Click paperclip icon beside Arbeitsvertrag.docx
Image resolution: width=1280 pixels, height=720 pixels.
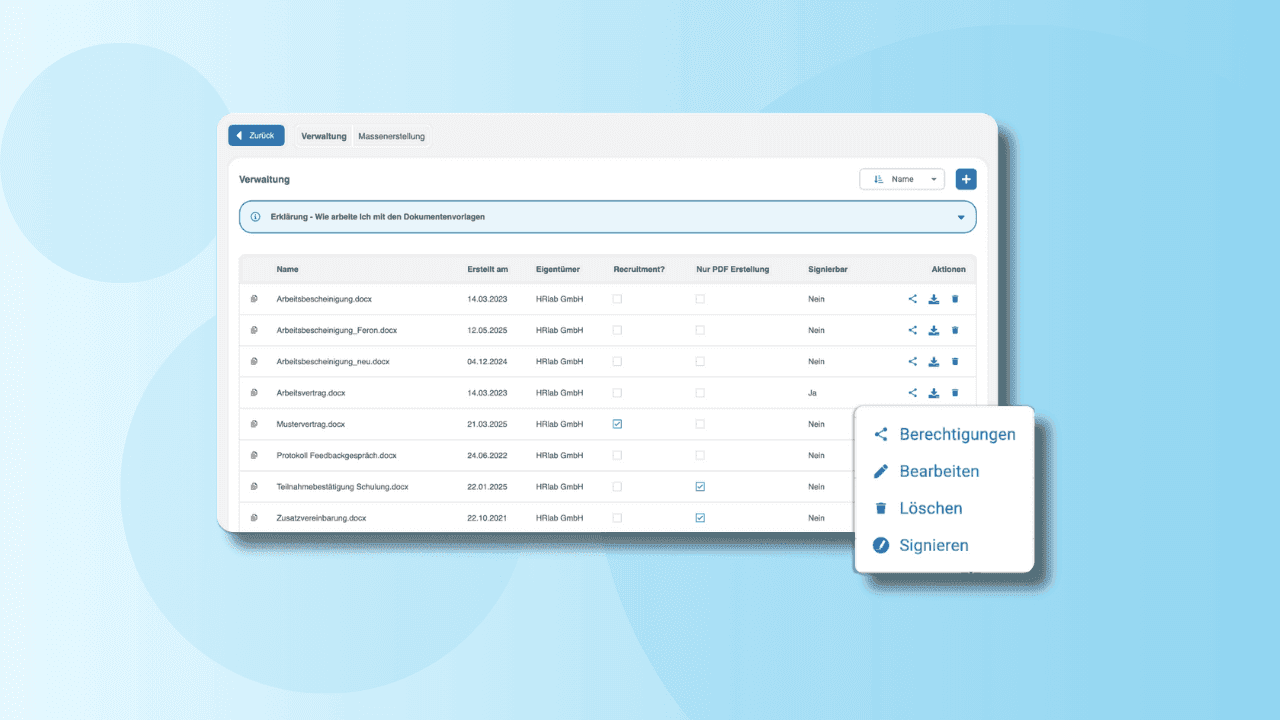[254, 393]
